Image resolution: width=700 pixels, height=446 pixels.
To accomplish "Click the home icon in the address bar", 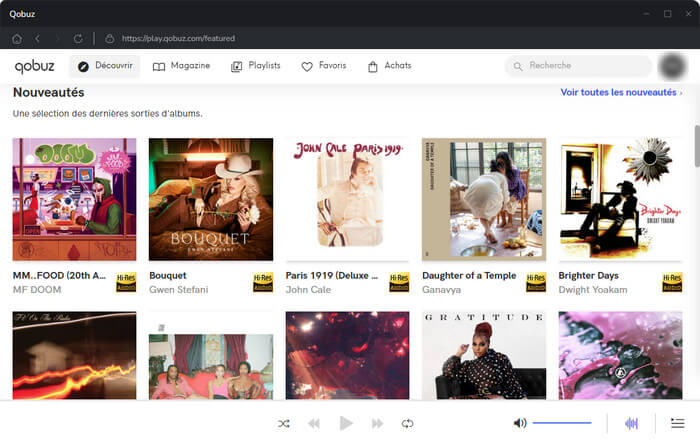I will [17, 38].
